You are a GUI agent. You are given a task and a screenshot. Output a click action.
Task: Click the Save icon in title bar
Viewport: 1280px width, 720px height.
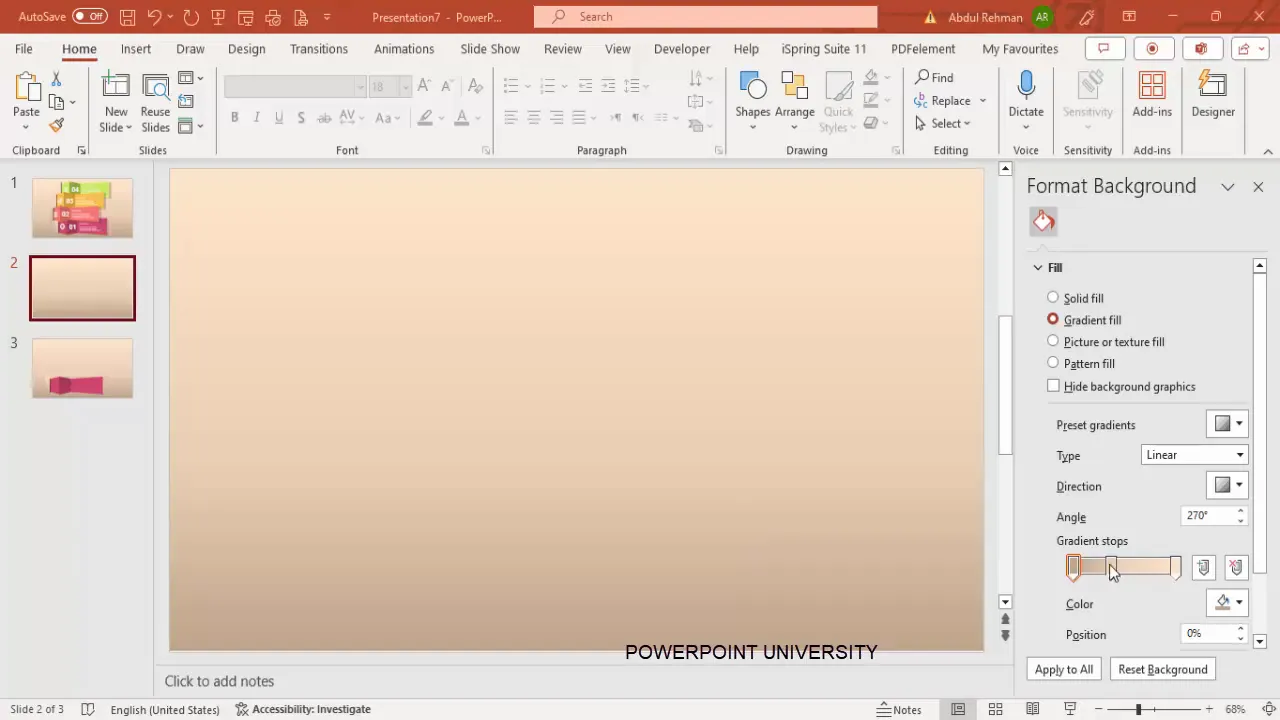click(x=127, y=17)
